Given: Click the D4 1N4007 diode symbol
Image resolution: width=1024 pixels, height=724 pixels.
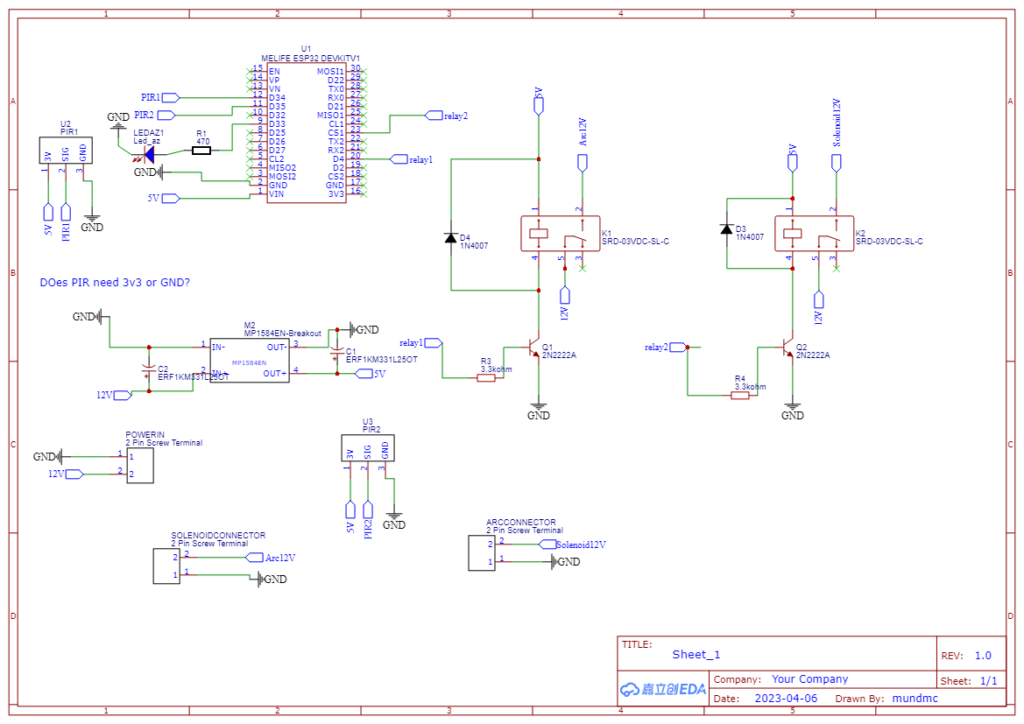Looking at the screenshot, I should 451,238.
